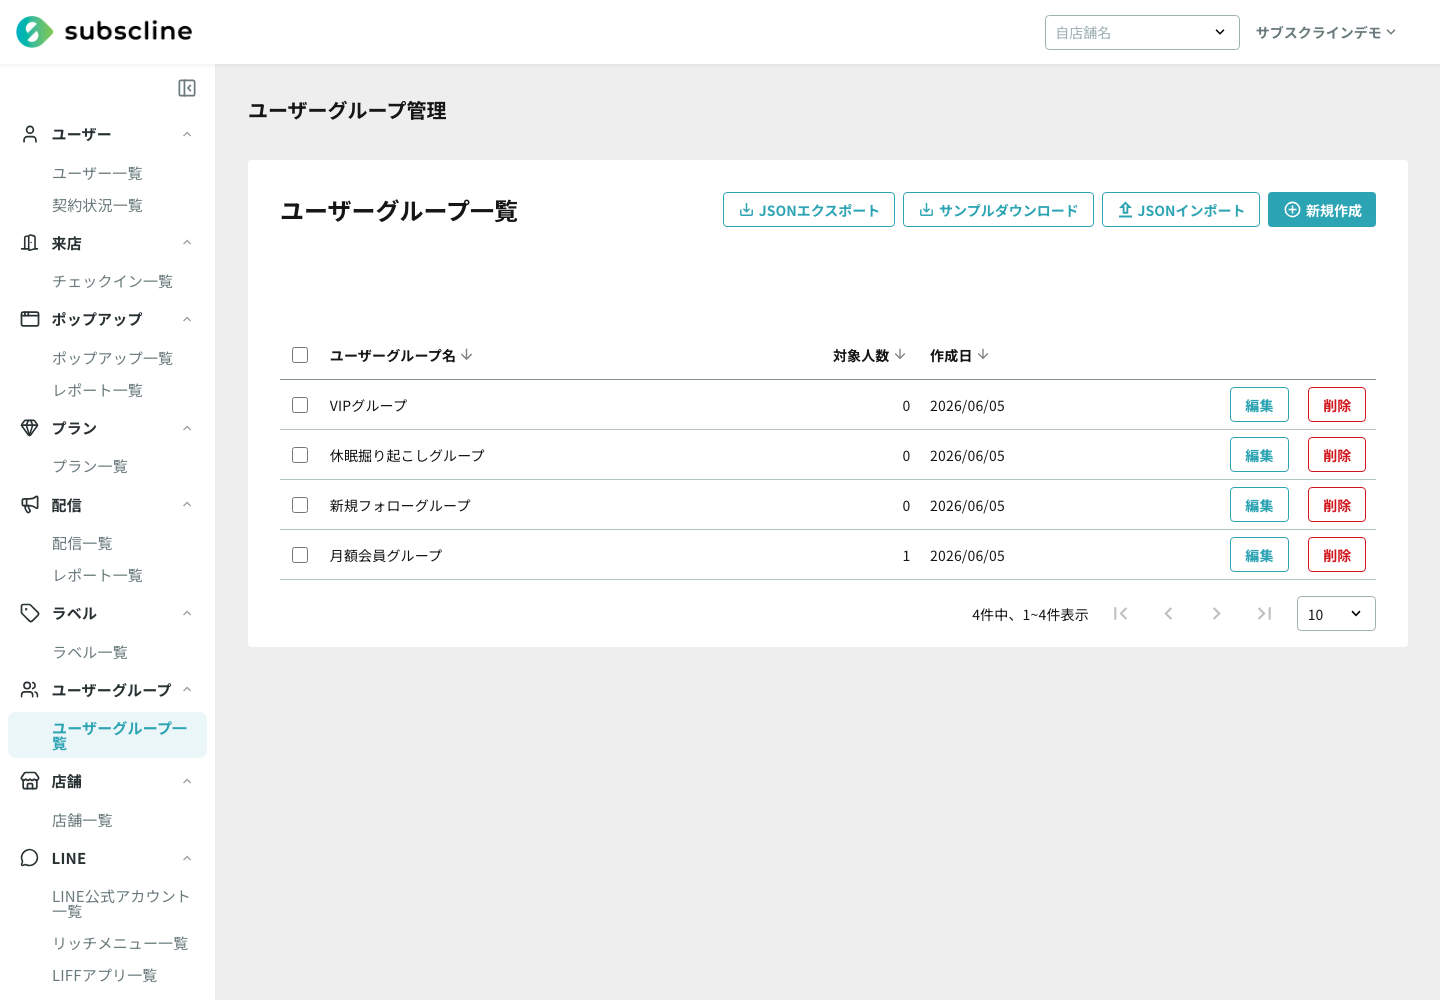1440x1000 pixels.
Task: Check the 月額会員グループ row checkbox
Action: (300, 555)
